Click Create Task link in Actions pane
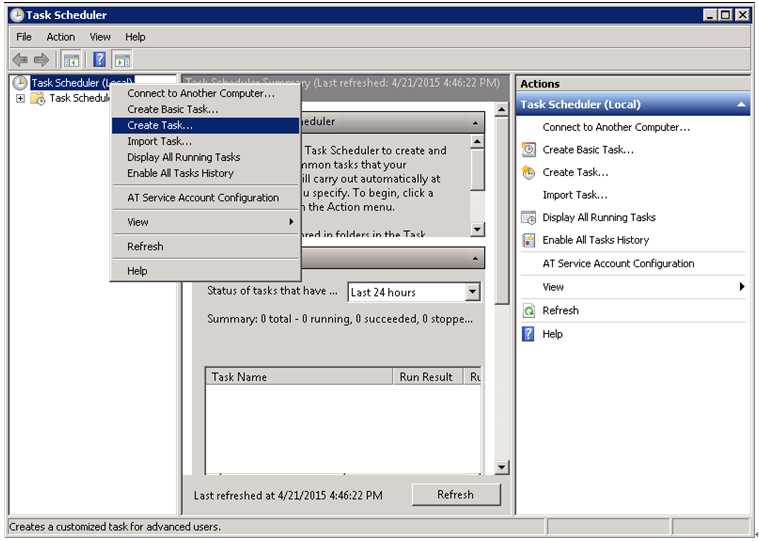The height and width of the screenshot is (541, 759). pos(576,172)
